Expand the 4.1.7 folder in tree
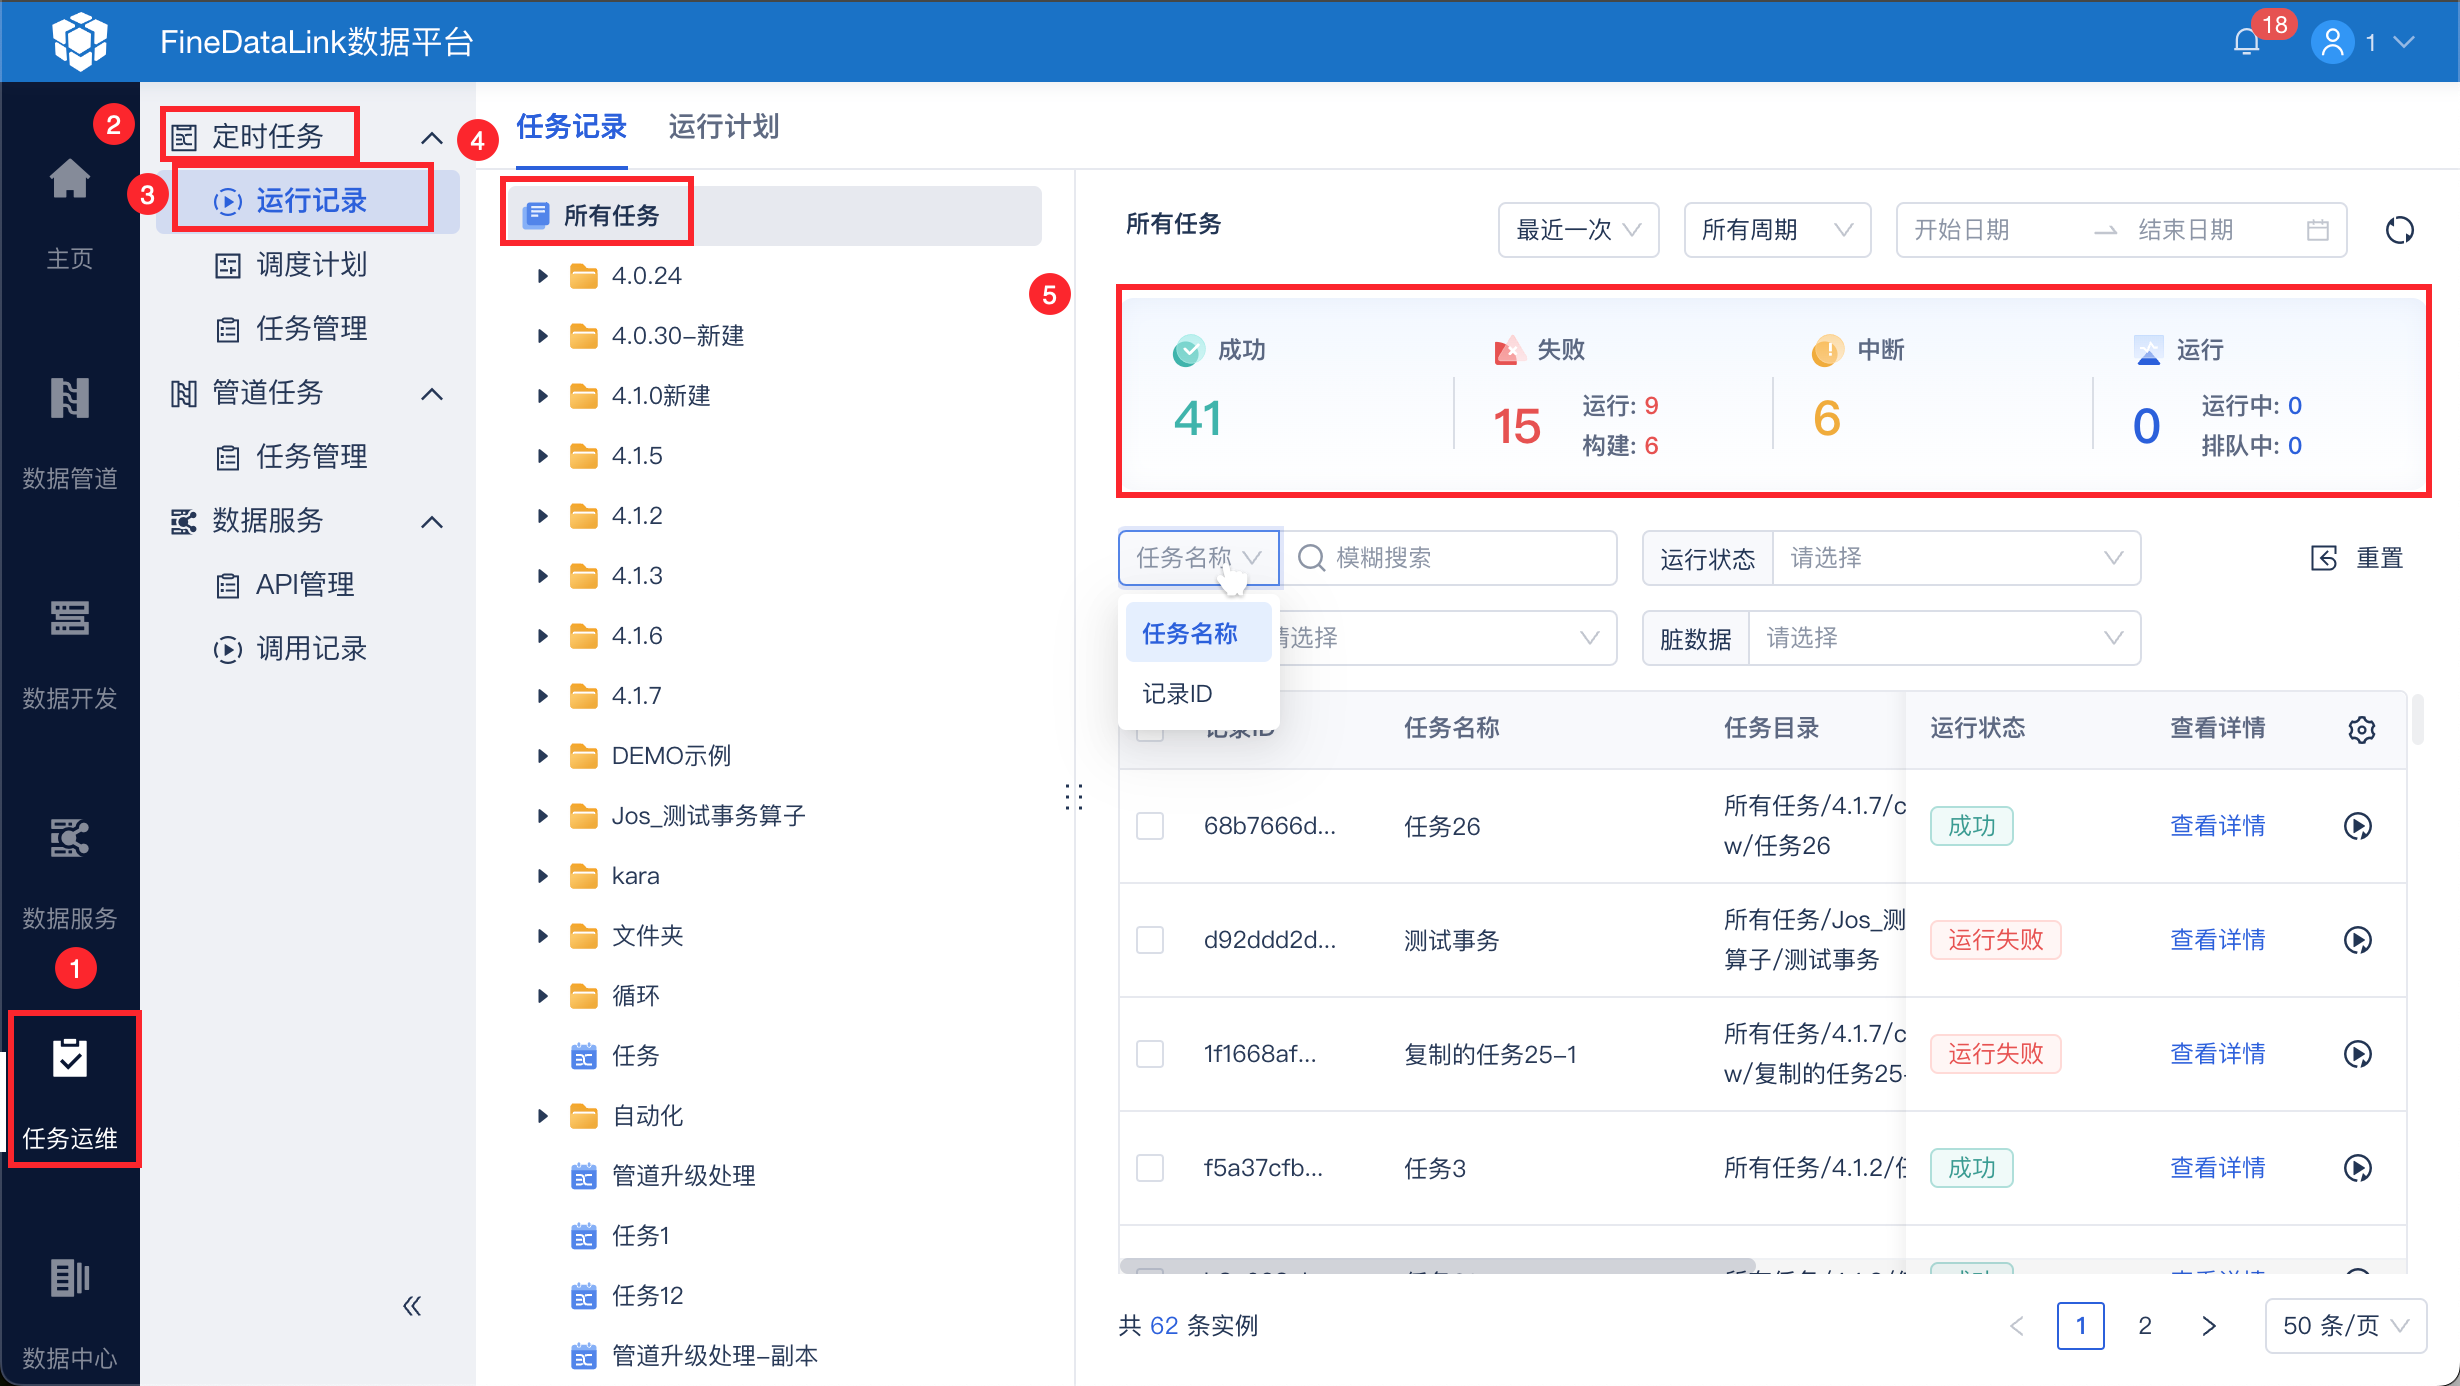Screen dimensions: 2460x1386 pos(542,696)
